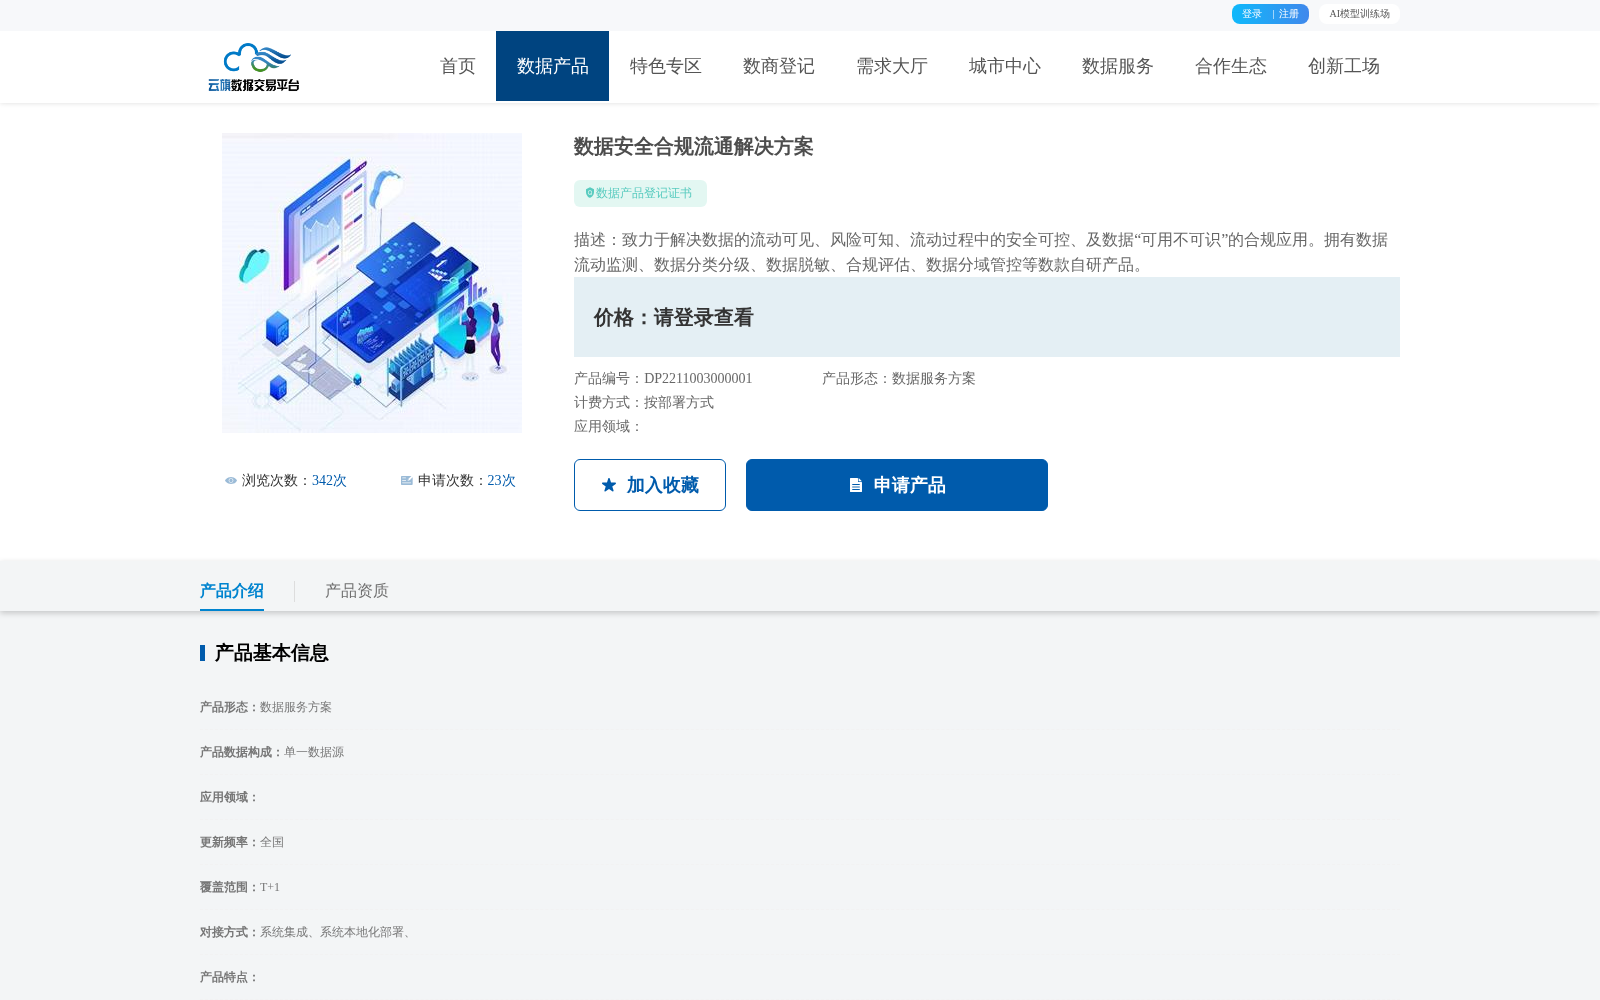Open the AI模型训练场 button
1600x1000 pixels.
[1359, 14]
